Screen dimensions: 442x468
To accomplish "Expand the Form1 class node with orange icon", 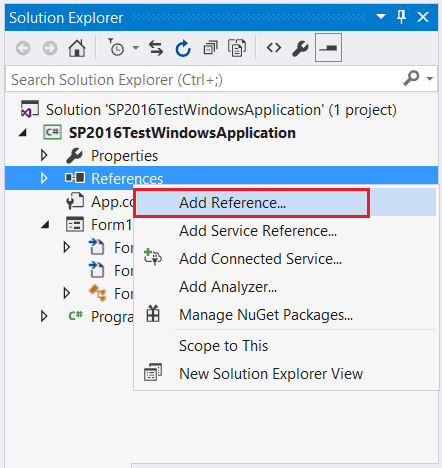I will 67,293.
